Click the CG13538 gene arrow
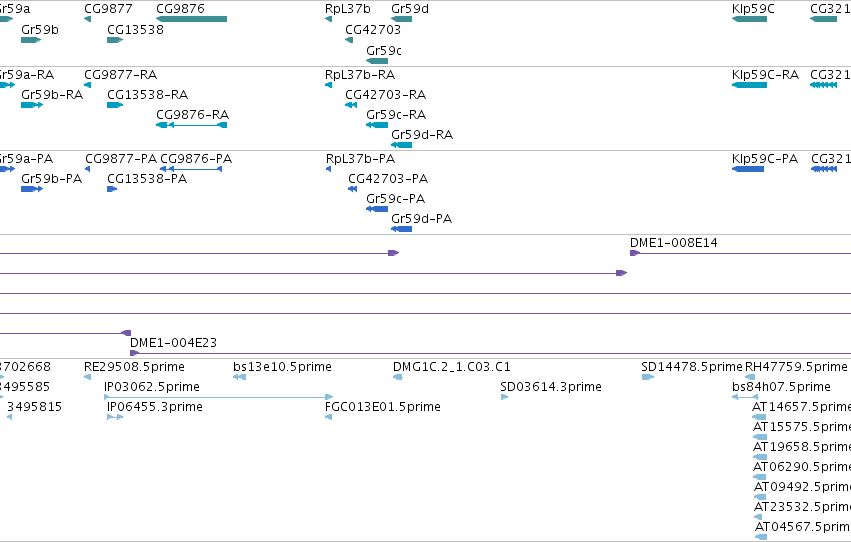The image size is (851, 542). (115, 40)
